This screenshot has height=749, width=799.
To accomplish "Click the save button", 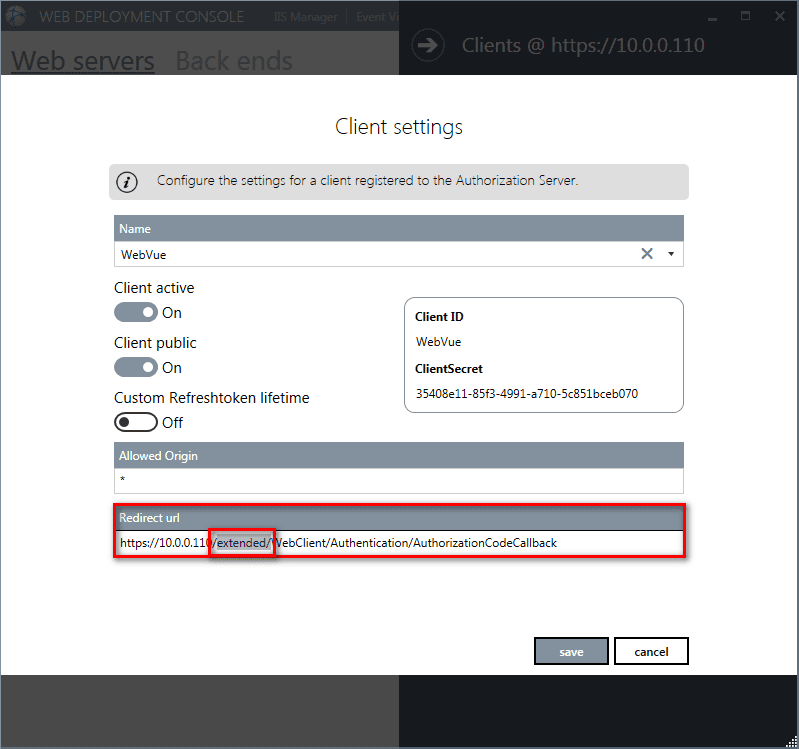I will (571, 651).
